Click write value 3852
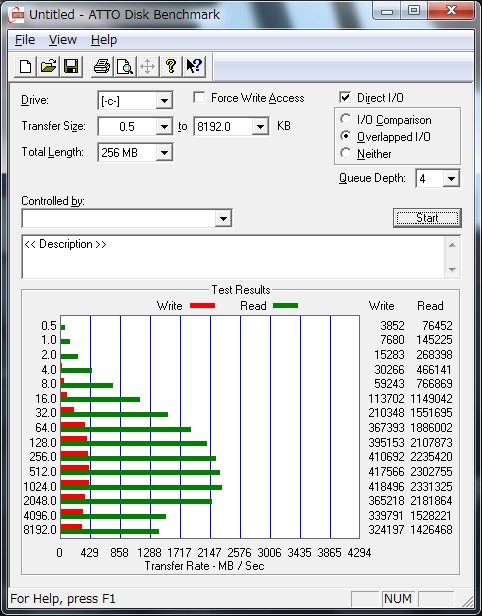The width and height of the screenshot is (482, 616). pyautogui.click(x=392, y=326)
